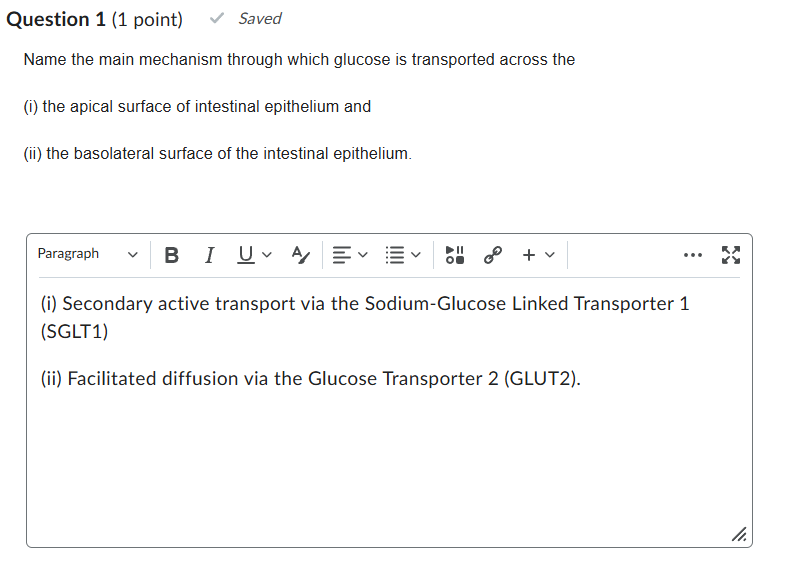Open the insert stuff media icon
Viewport: 803px width, 573px height.
click(x=455, y=254)
